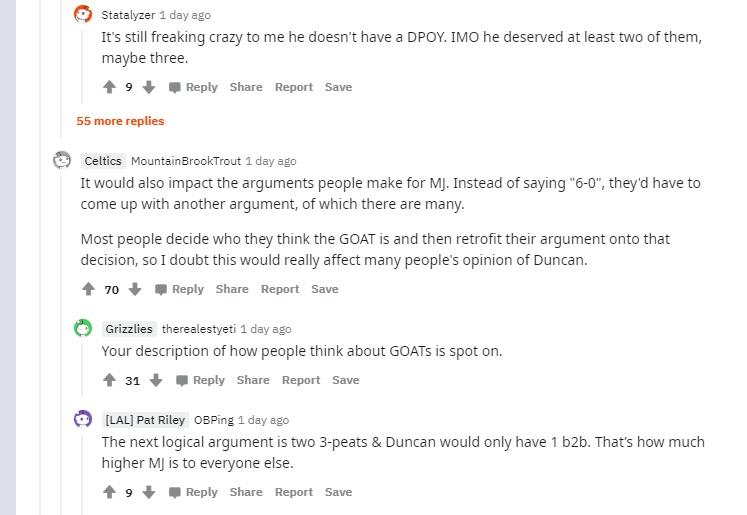Open Statalyzer's user profile
Screen dimensions: 747x515
(x=128, y=15)
